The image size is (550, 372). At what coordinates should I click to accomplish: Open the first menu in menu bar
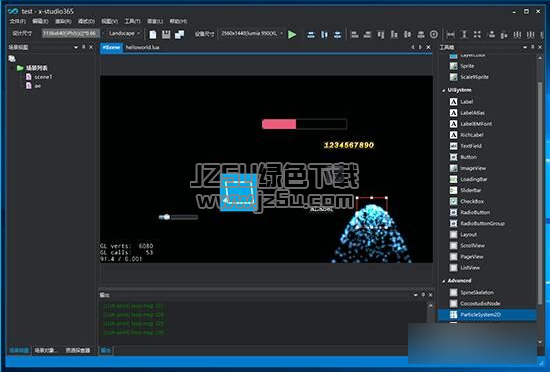18,21
